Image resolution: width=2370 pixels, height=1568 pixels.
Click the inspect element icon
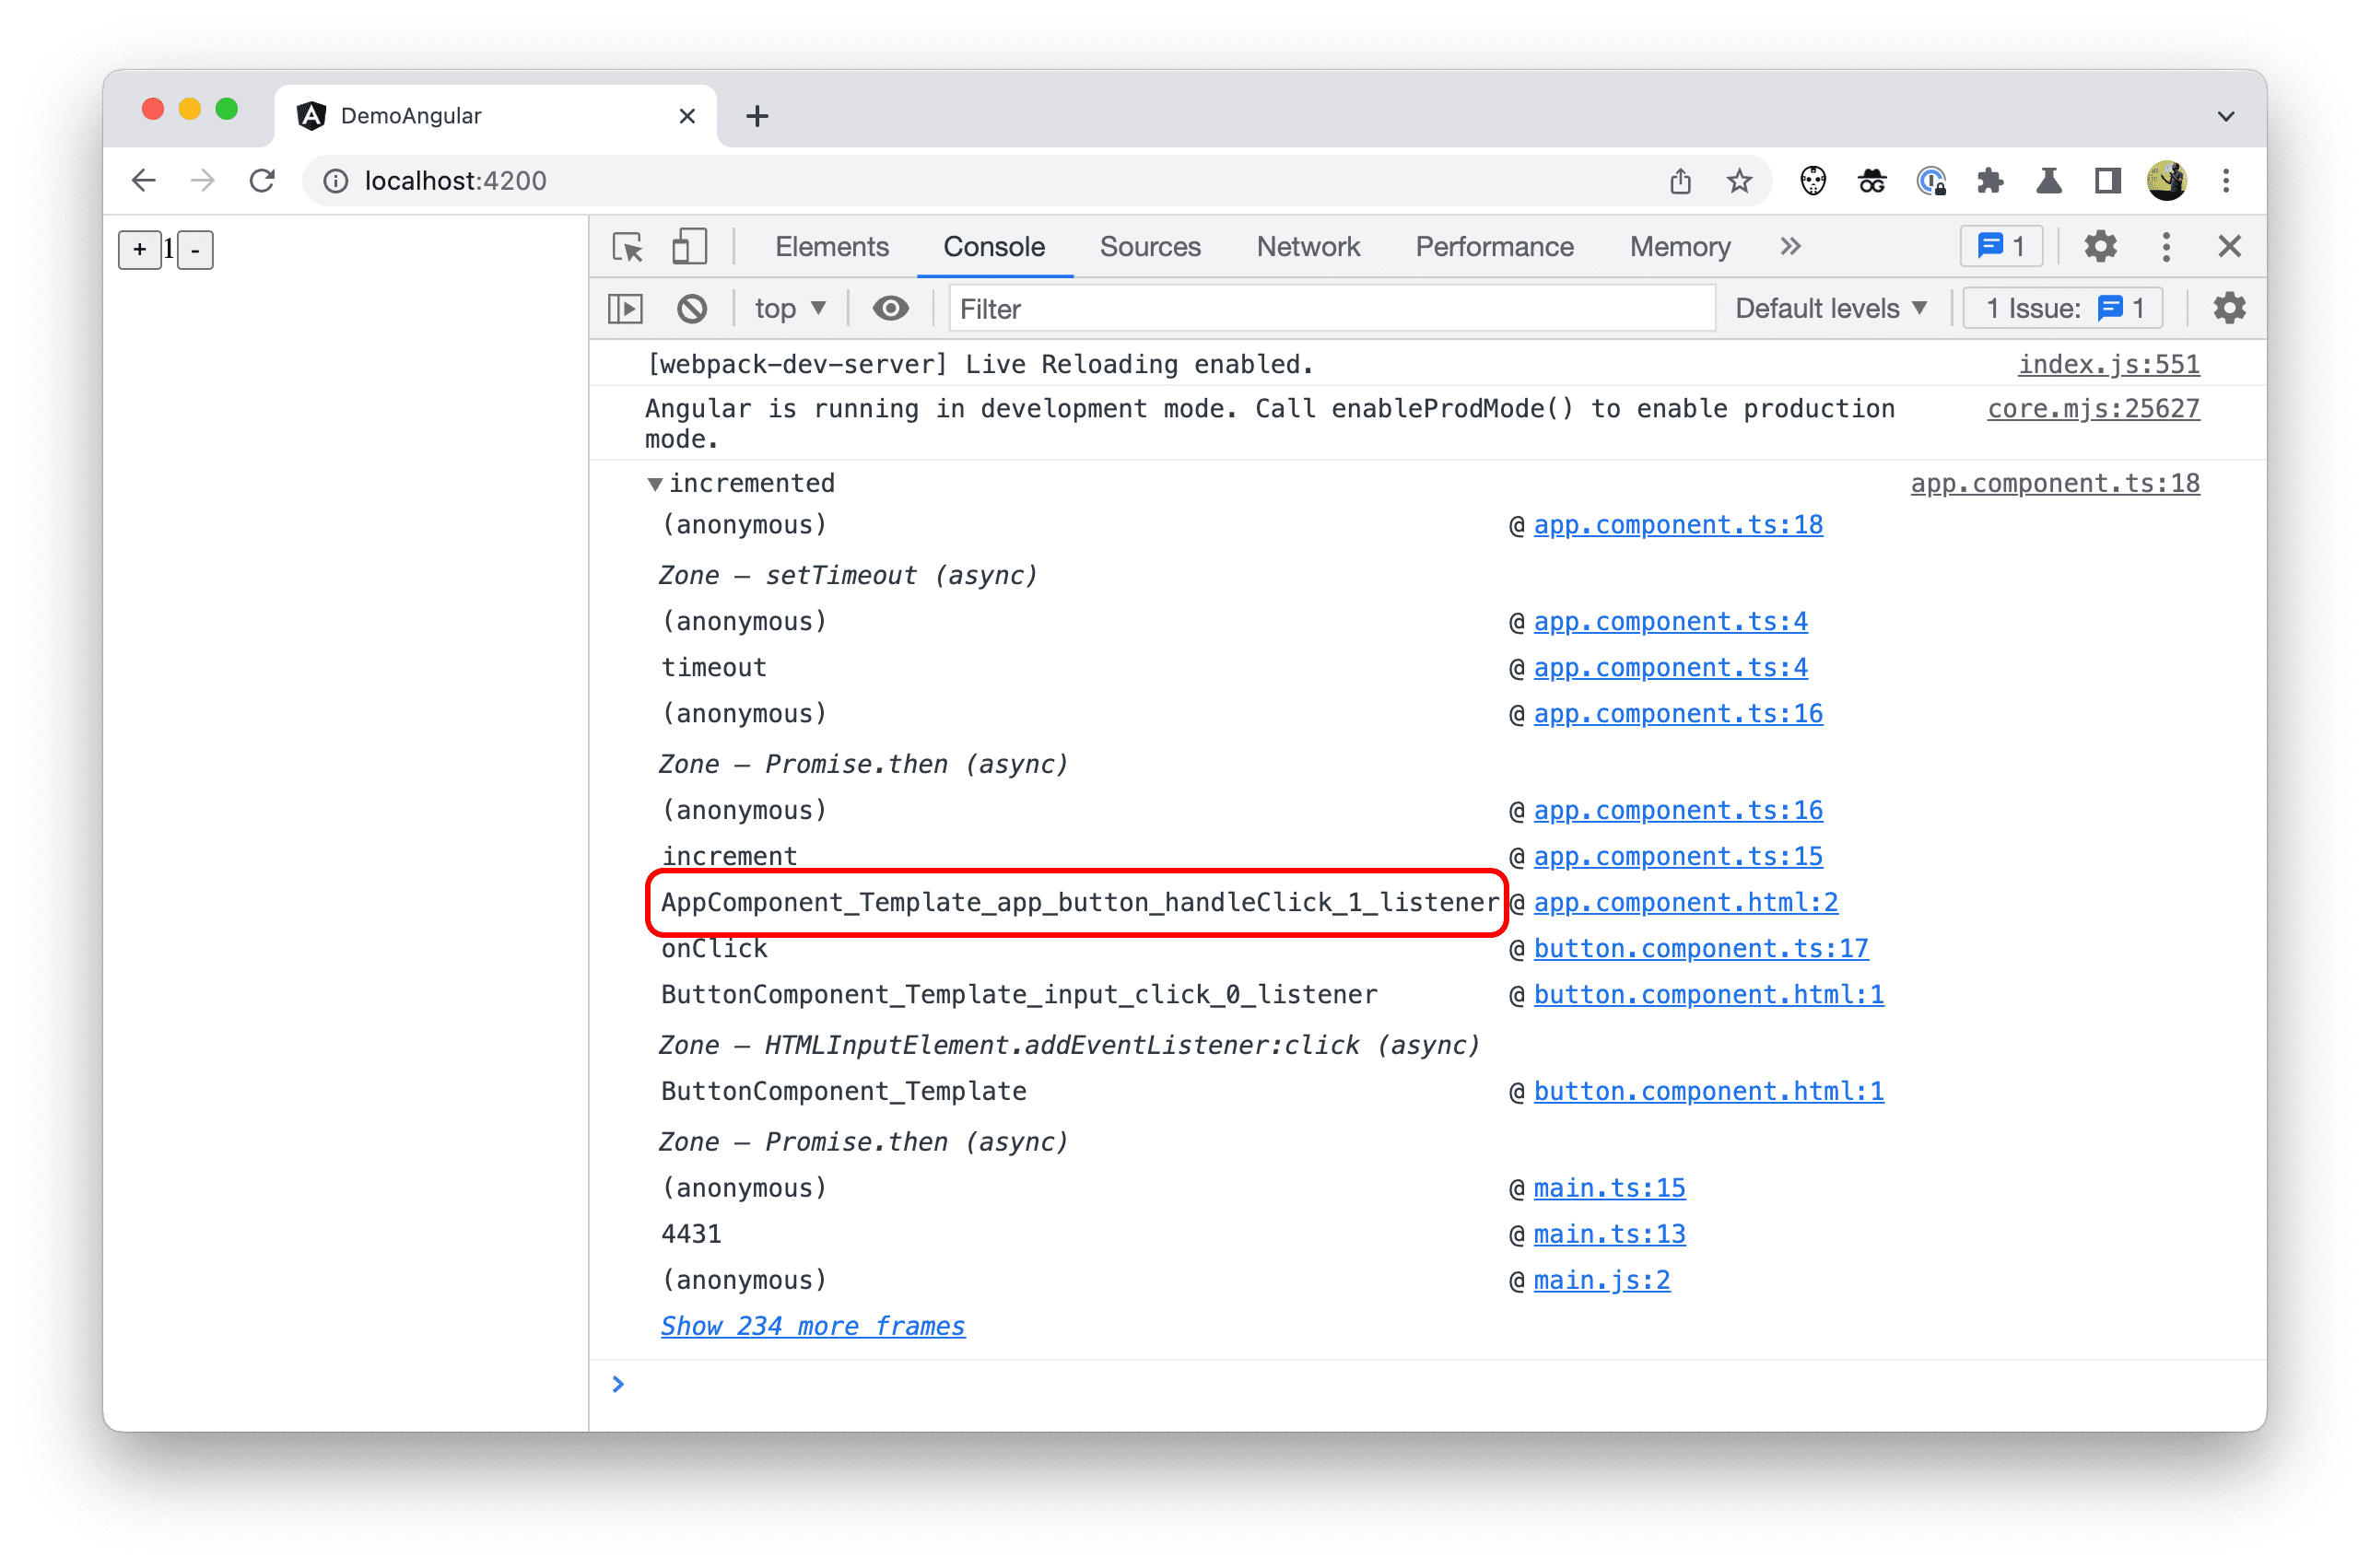(x=632, y=245)
